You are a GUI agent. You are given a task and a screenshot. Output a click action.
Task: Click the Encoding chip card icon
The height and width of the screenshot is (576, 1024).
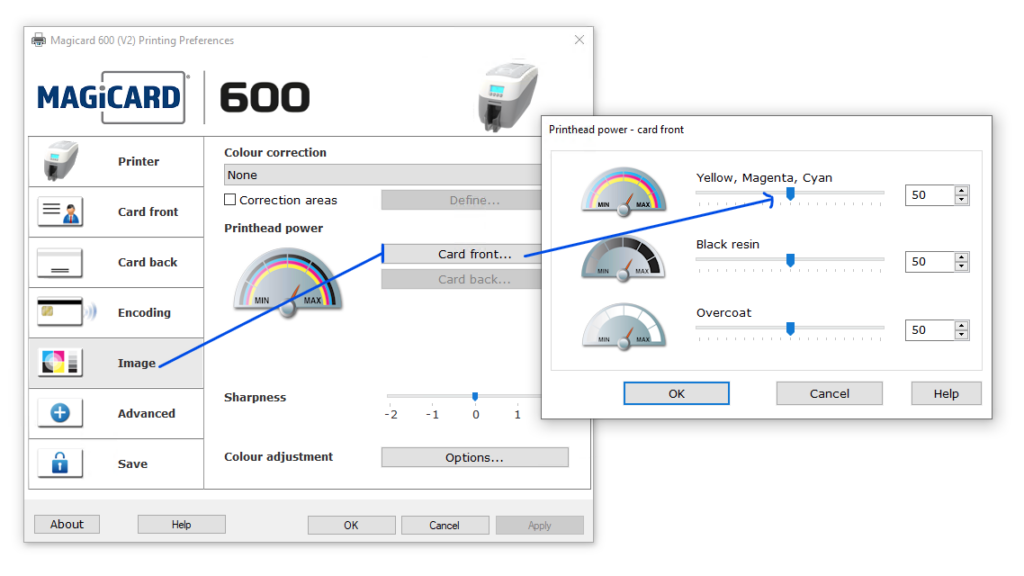[61, 312]
